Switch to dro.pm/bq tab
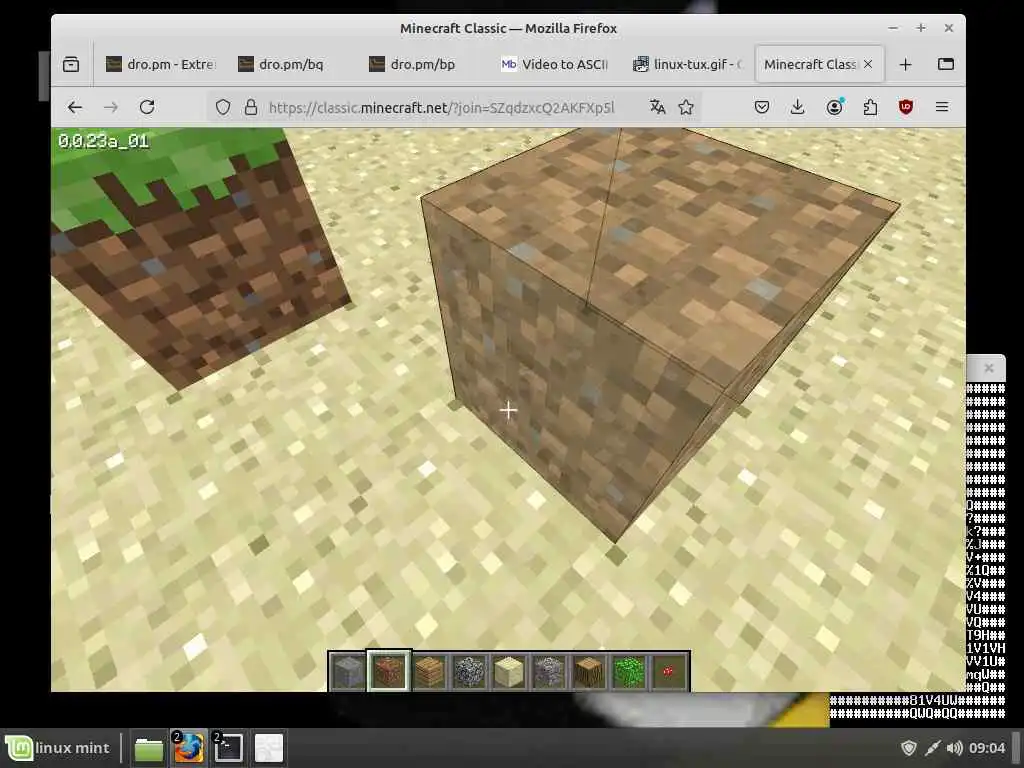This screenshot has width=1024, height=768. (291, 64)
